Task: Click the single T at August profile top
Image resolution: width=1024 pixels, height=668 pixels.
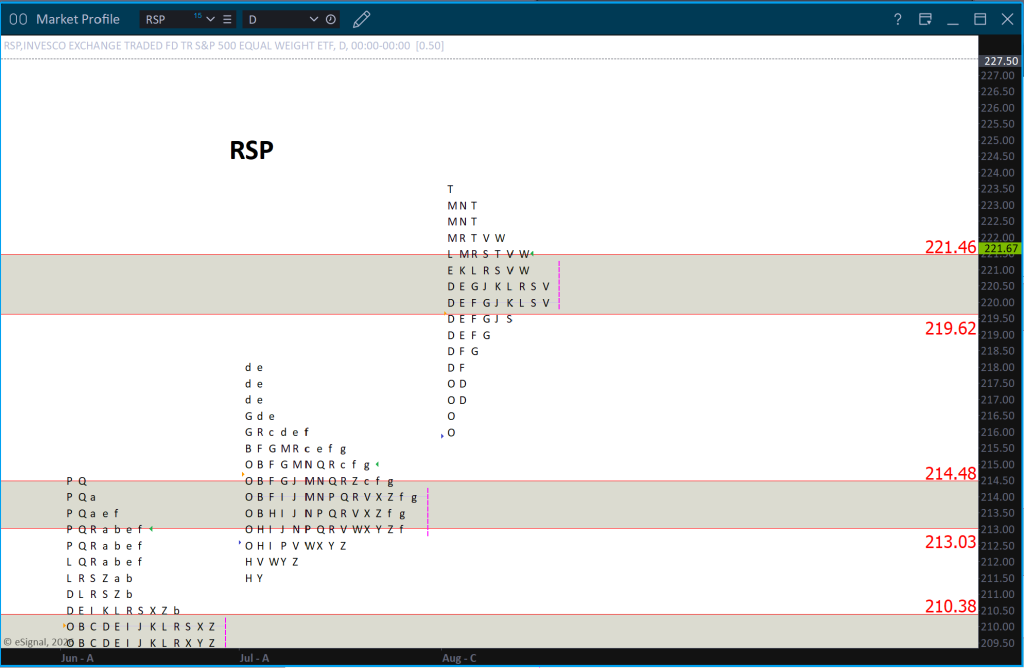Action: (x=450, y=189)
